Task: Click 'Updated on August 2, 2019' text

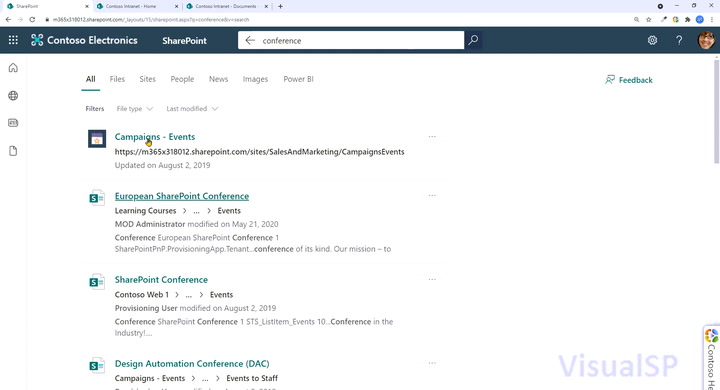Action: coord(163,165)
